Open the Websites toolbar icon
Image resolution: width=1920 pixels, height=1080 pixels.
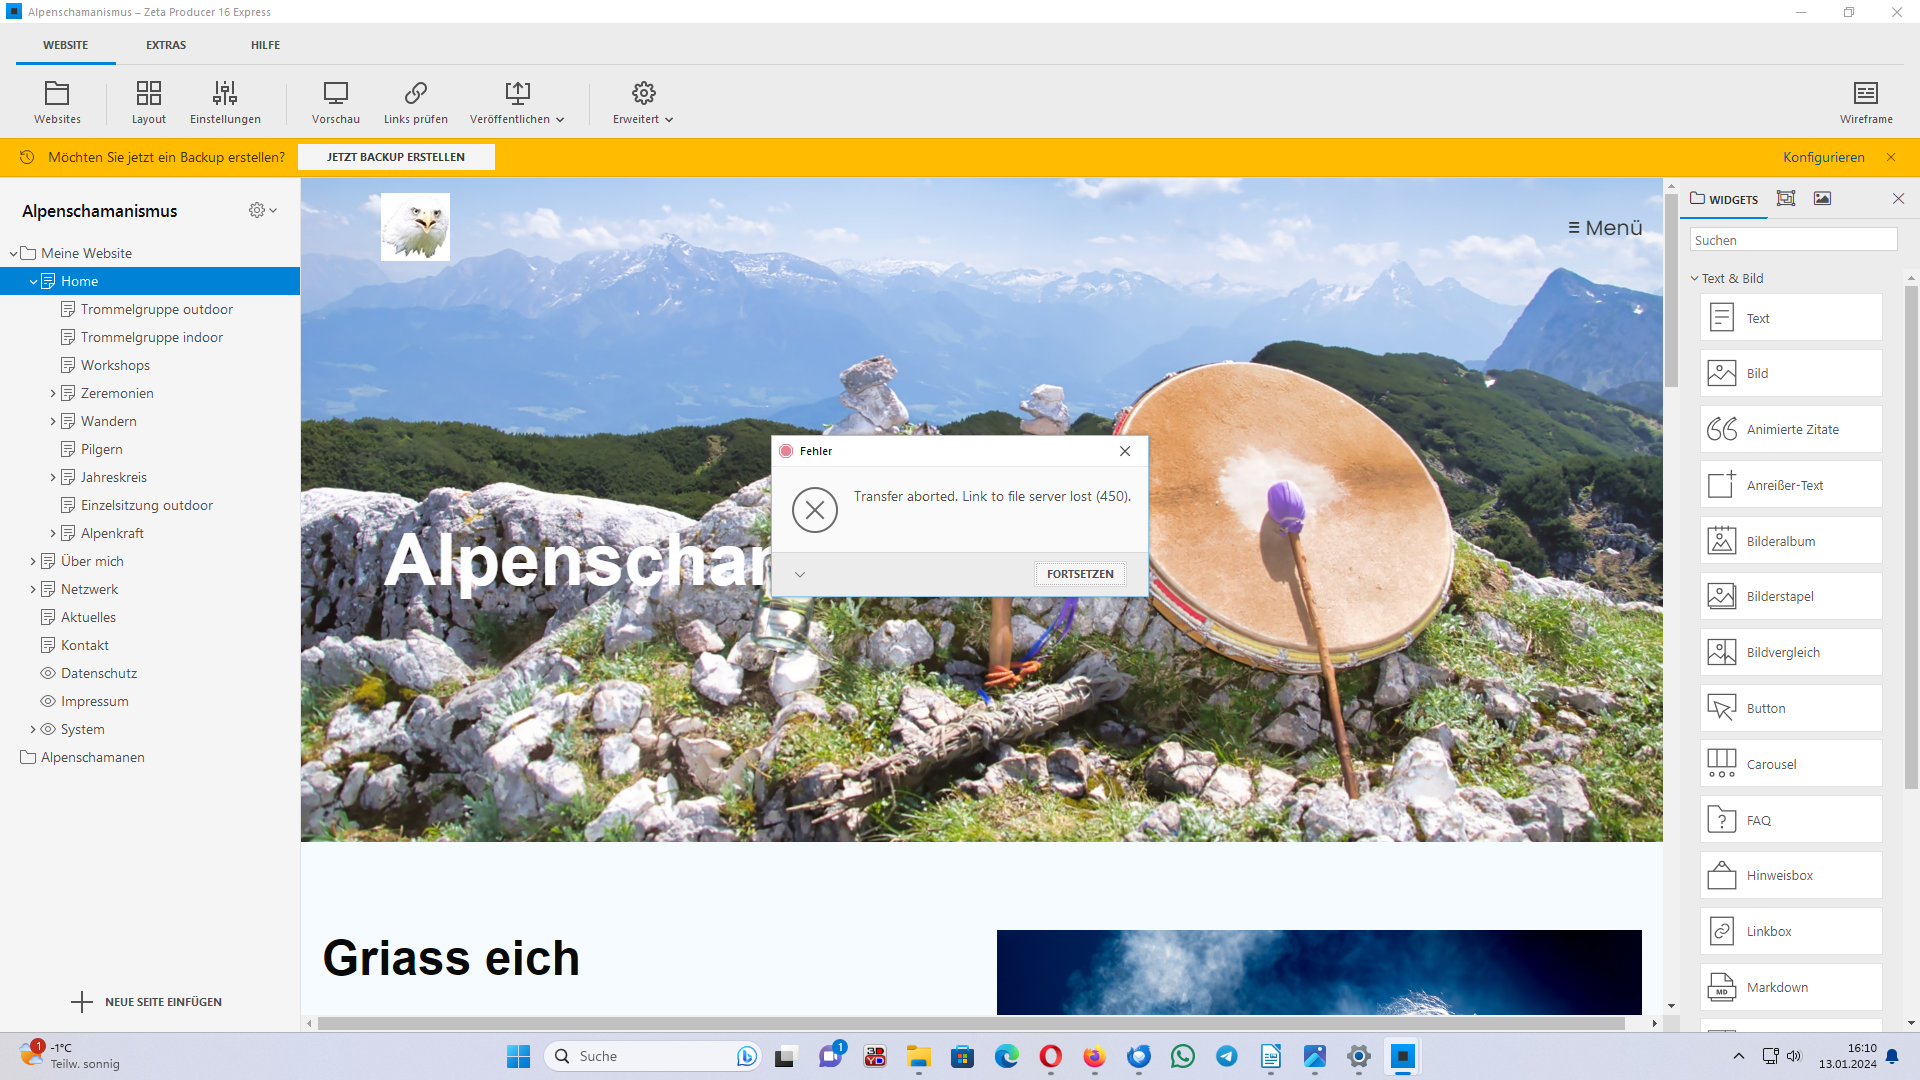(57, 102)
